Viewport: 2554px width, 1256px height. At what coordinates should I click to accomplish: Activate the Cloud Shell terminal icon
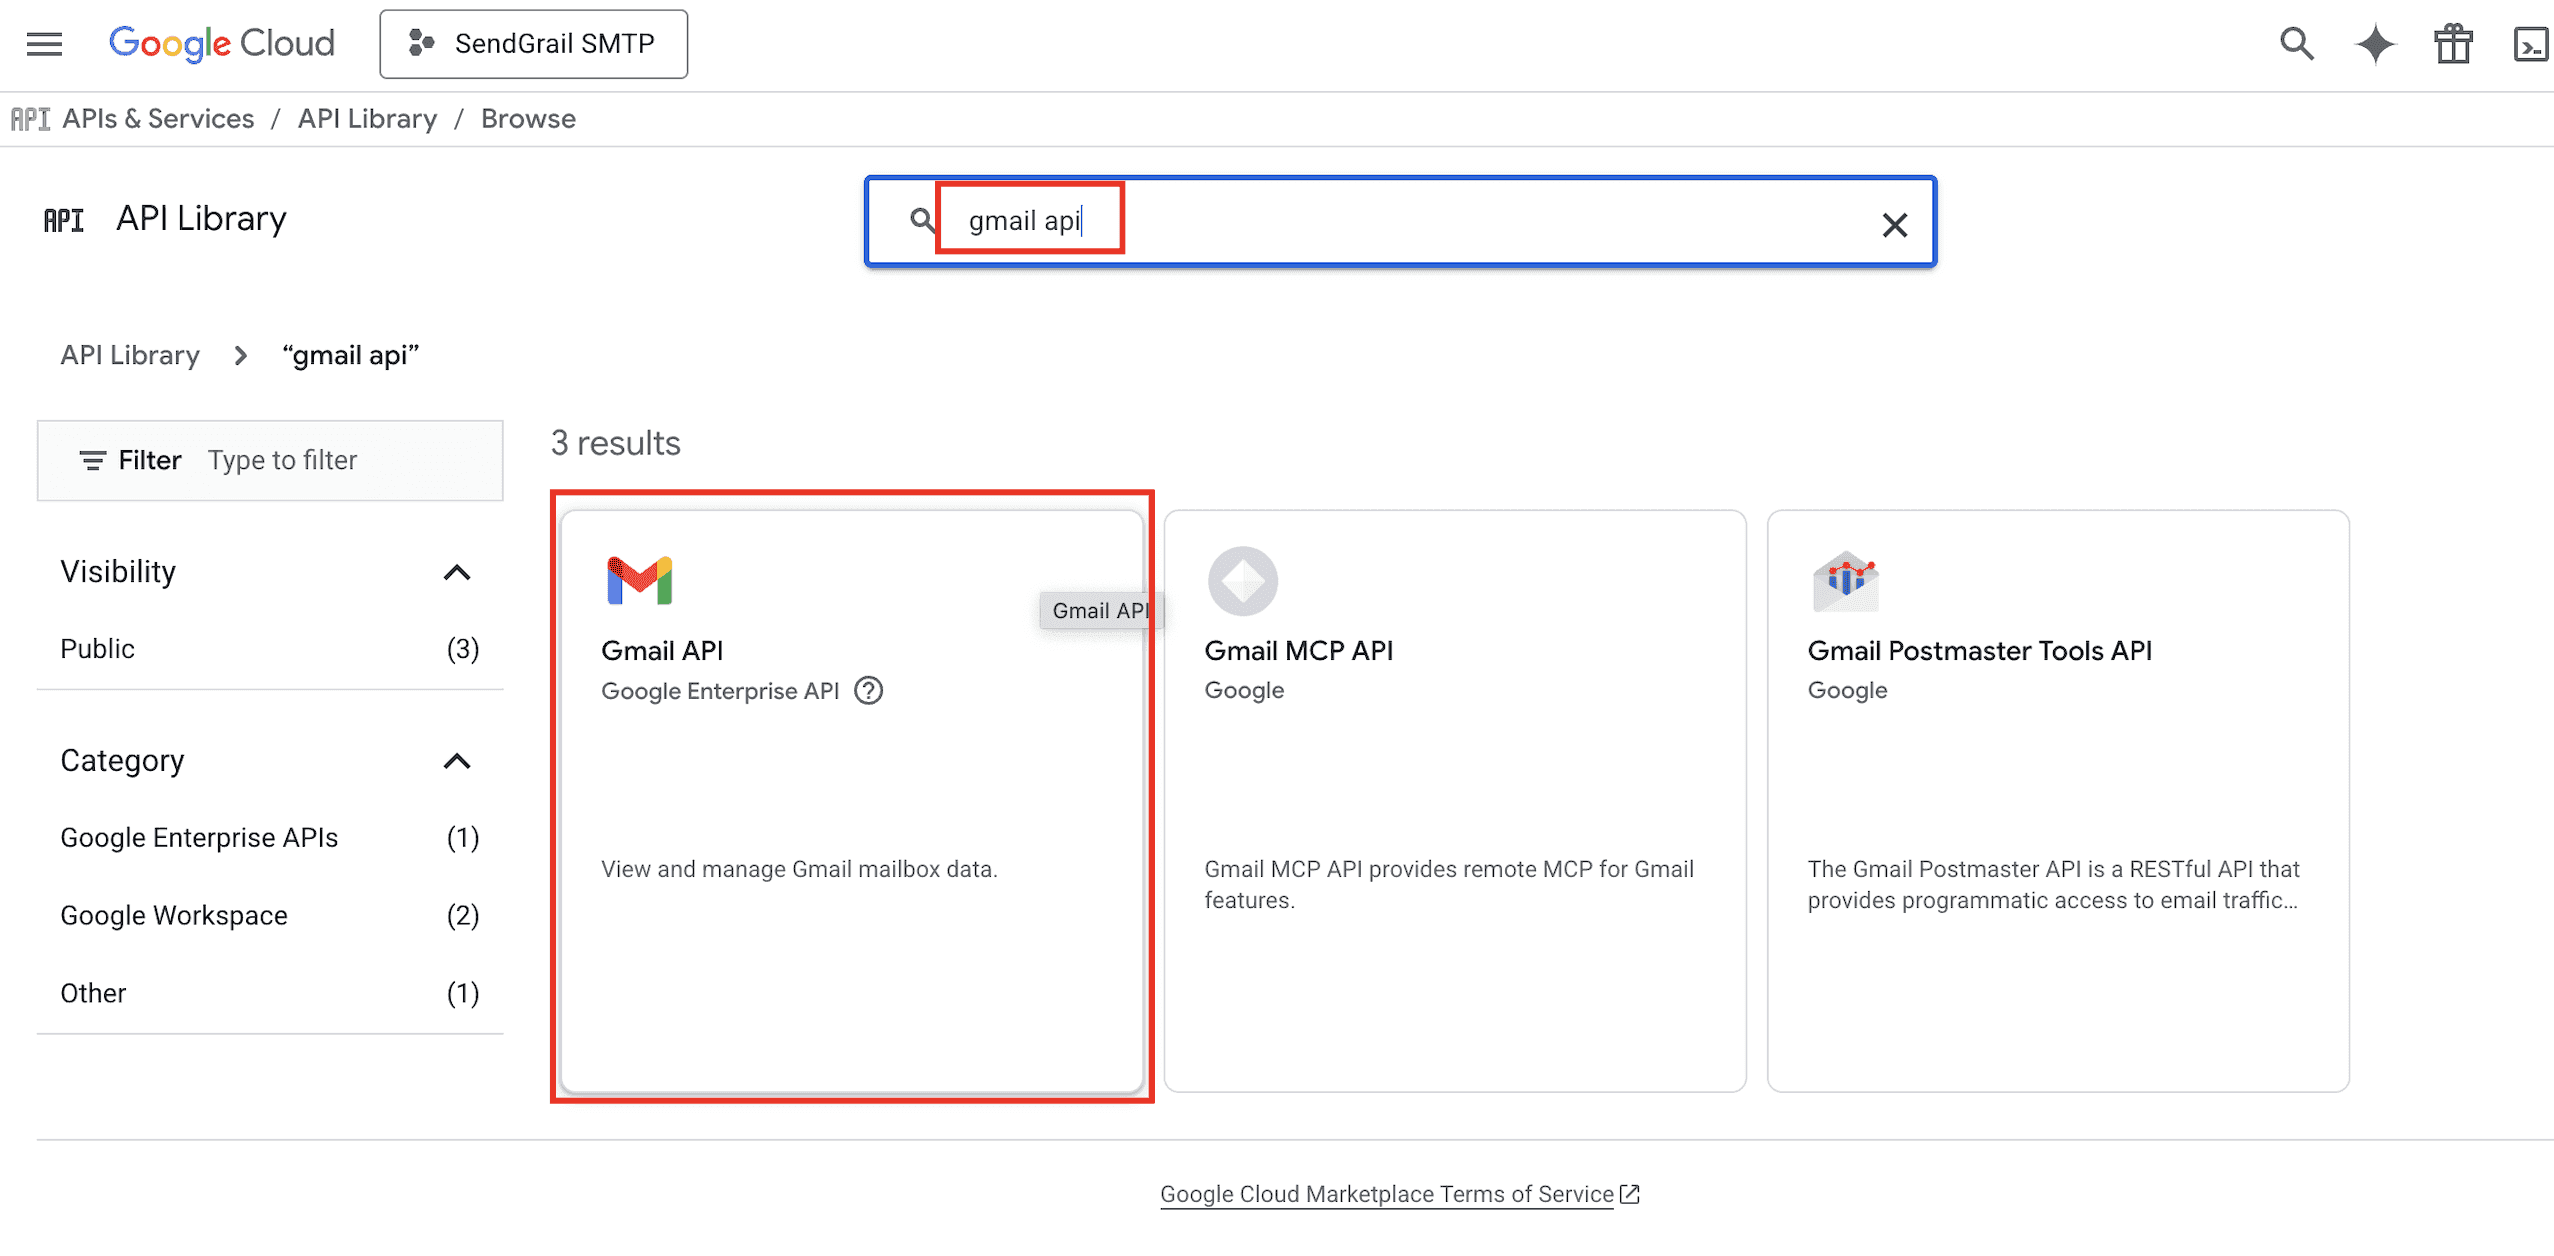tap(2531, 44)
